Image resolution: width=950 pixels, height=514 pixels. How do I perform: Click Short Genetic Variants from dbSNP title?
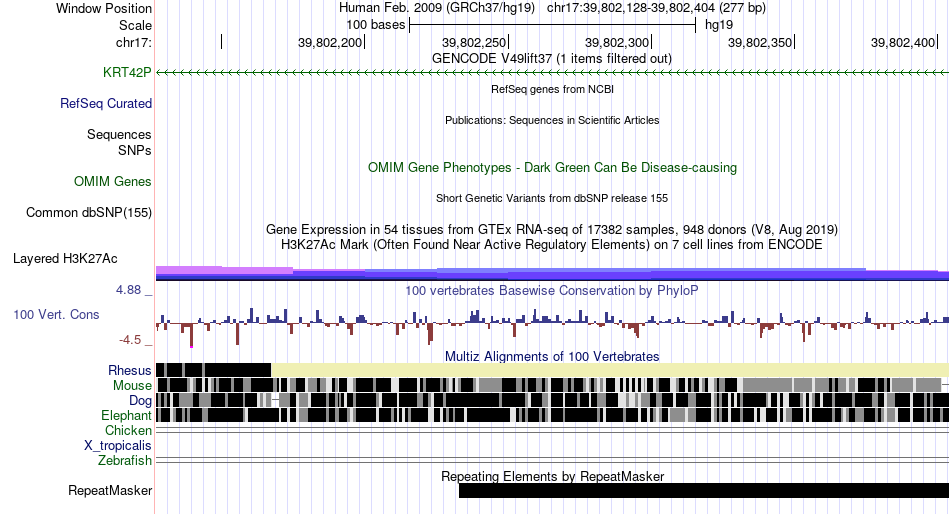click(x=552, y=198)
